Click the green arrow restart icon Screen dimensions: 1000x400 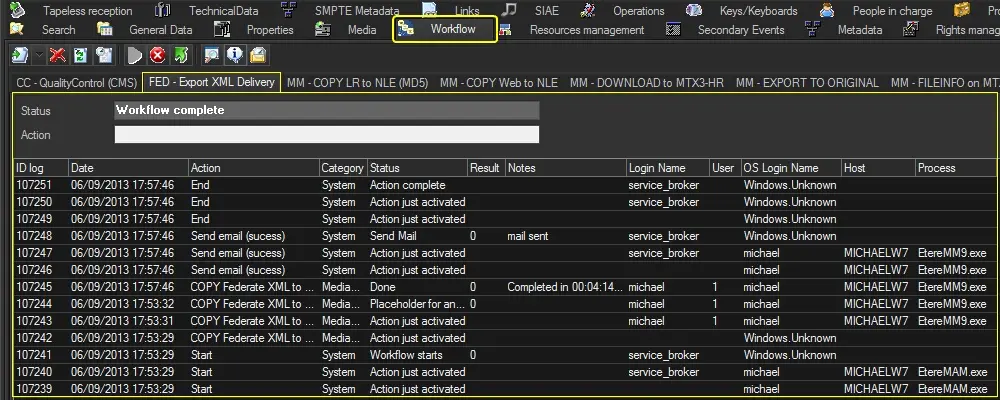(180, 55)
